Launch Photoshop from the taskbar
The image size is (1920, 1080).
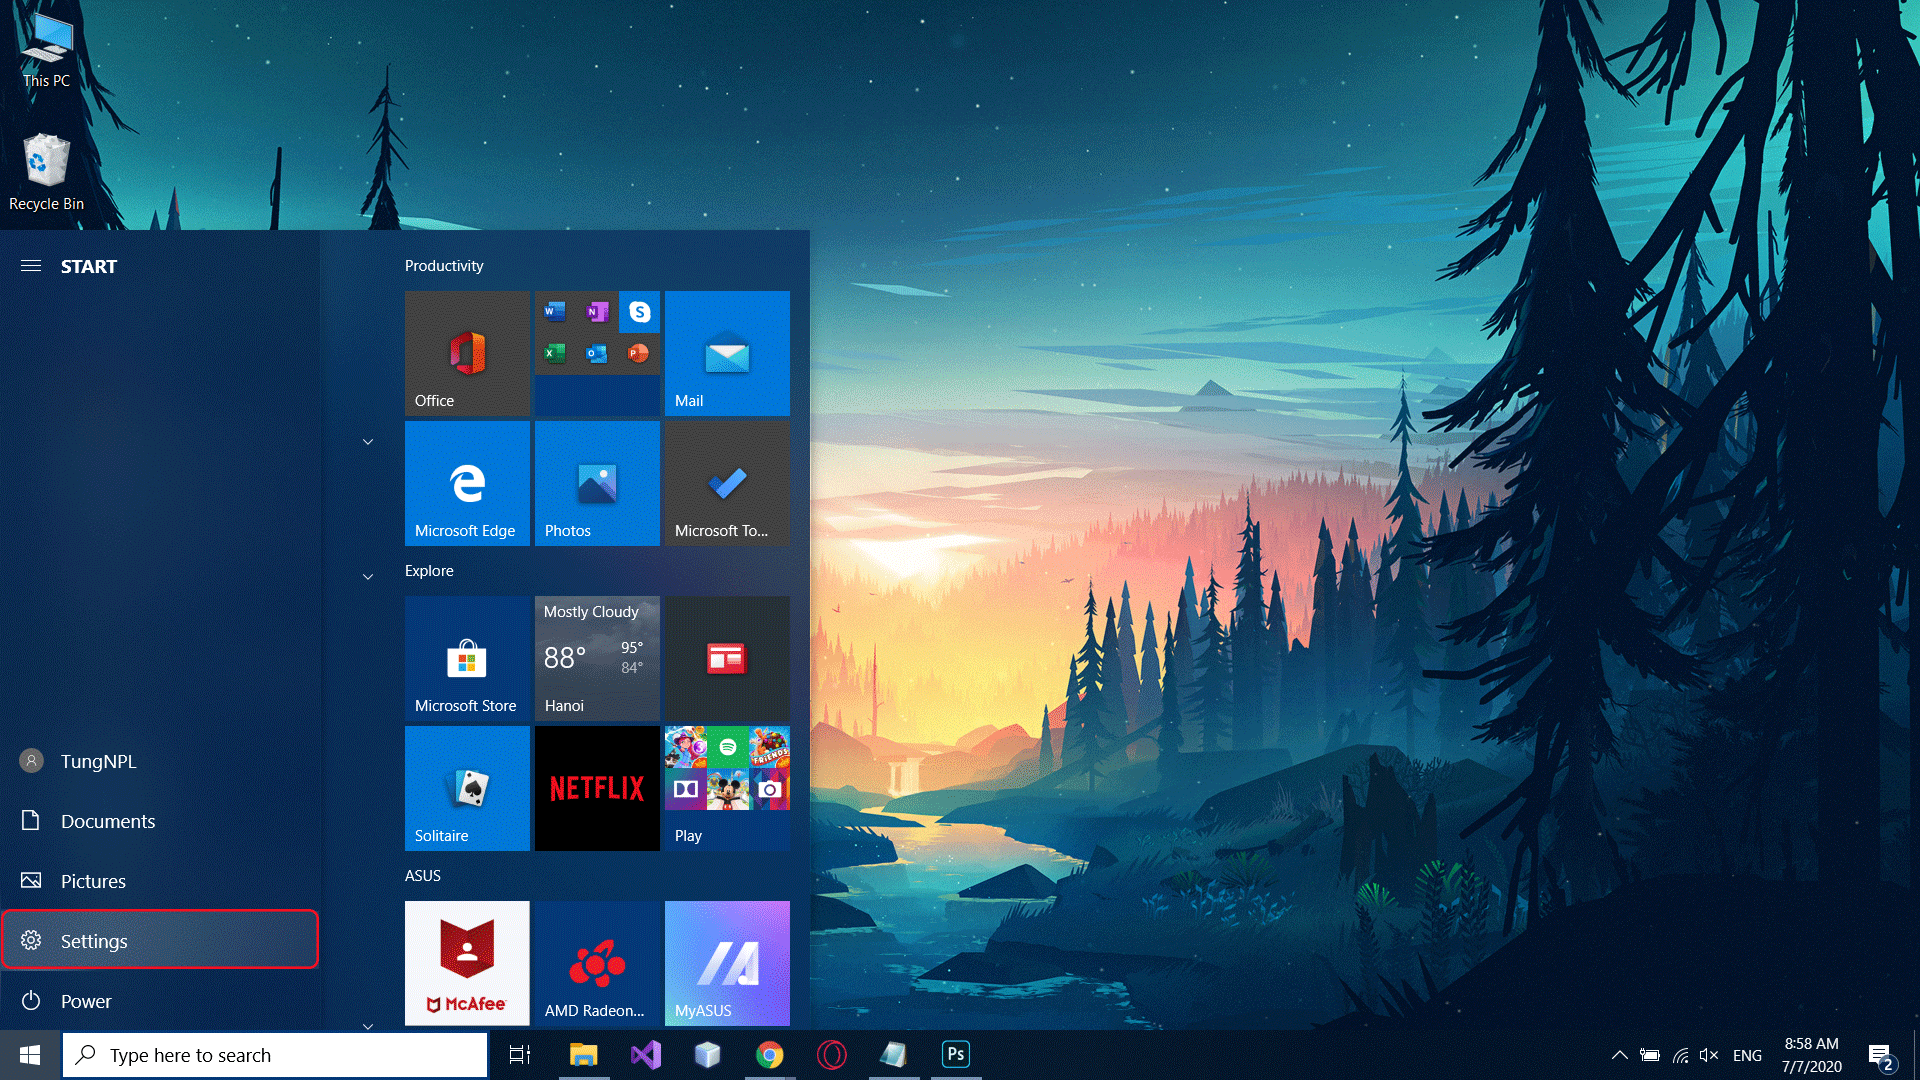[956, 1055]
